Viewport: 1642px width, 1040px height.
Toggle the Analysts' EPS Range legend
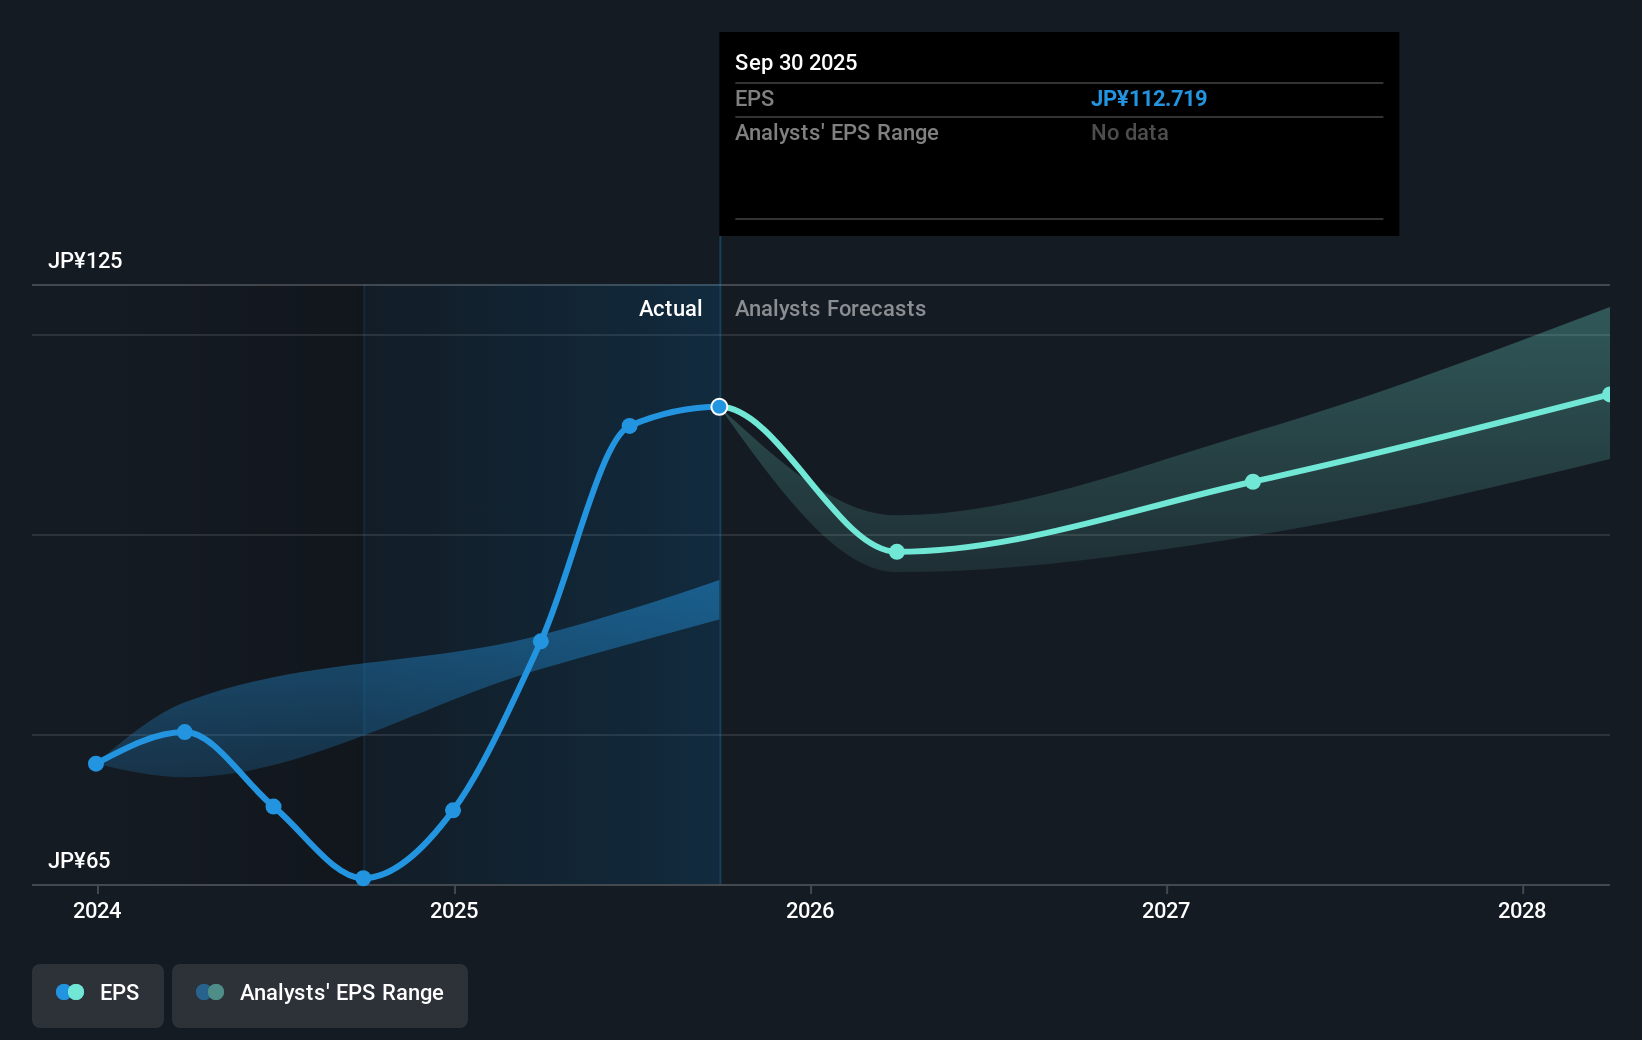pos(320,995)
